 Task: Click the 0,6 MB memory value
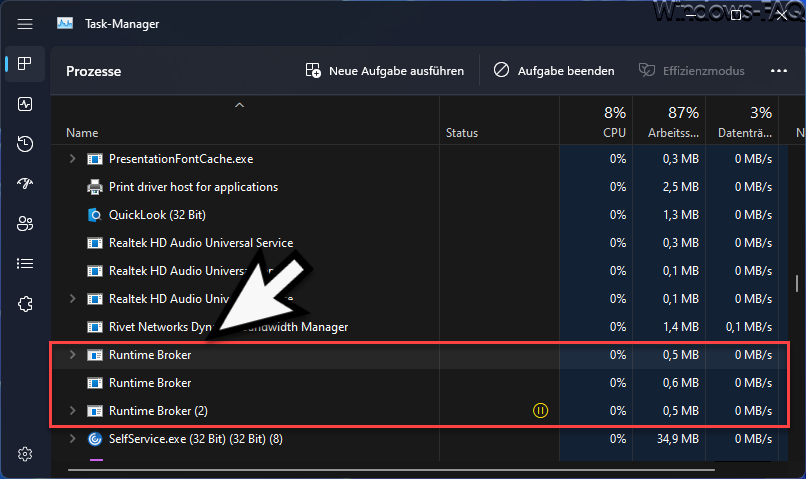681,383
